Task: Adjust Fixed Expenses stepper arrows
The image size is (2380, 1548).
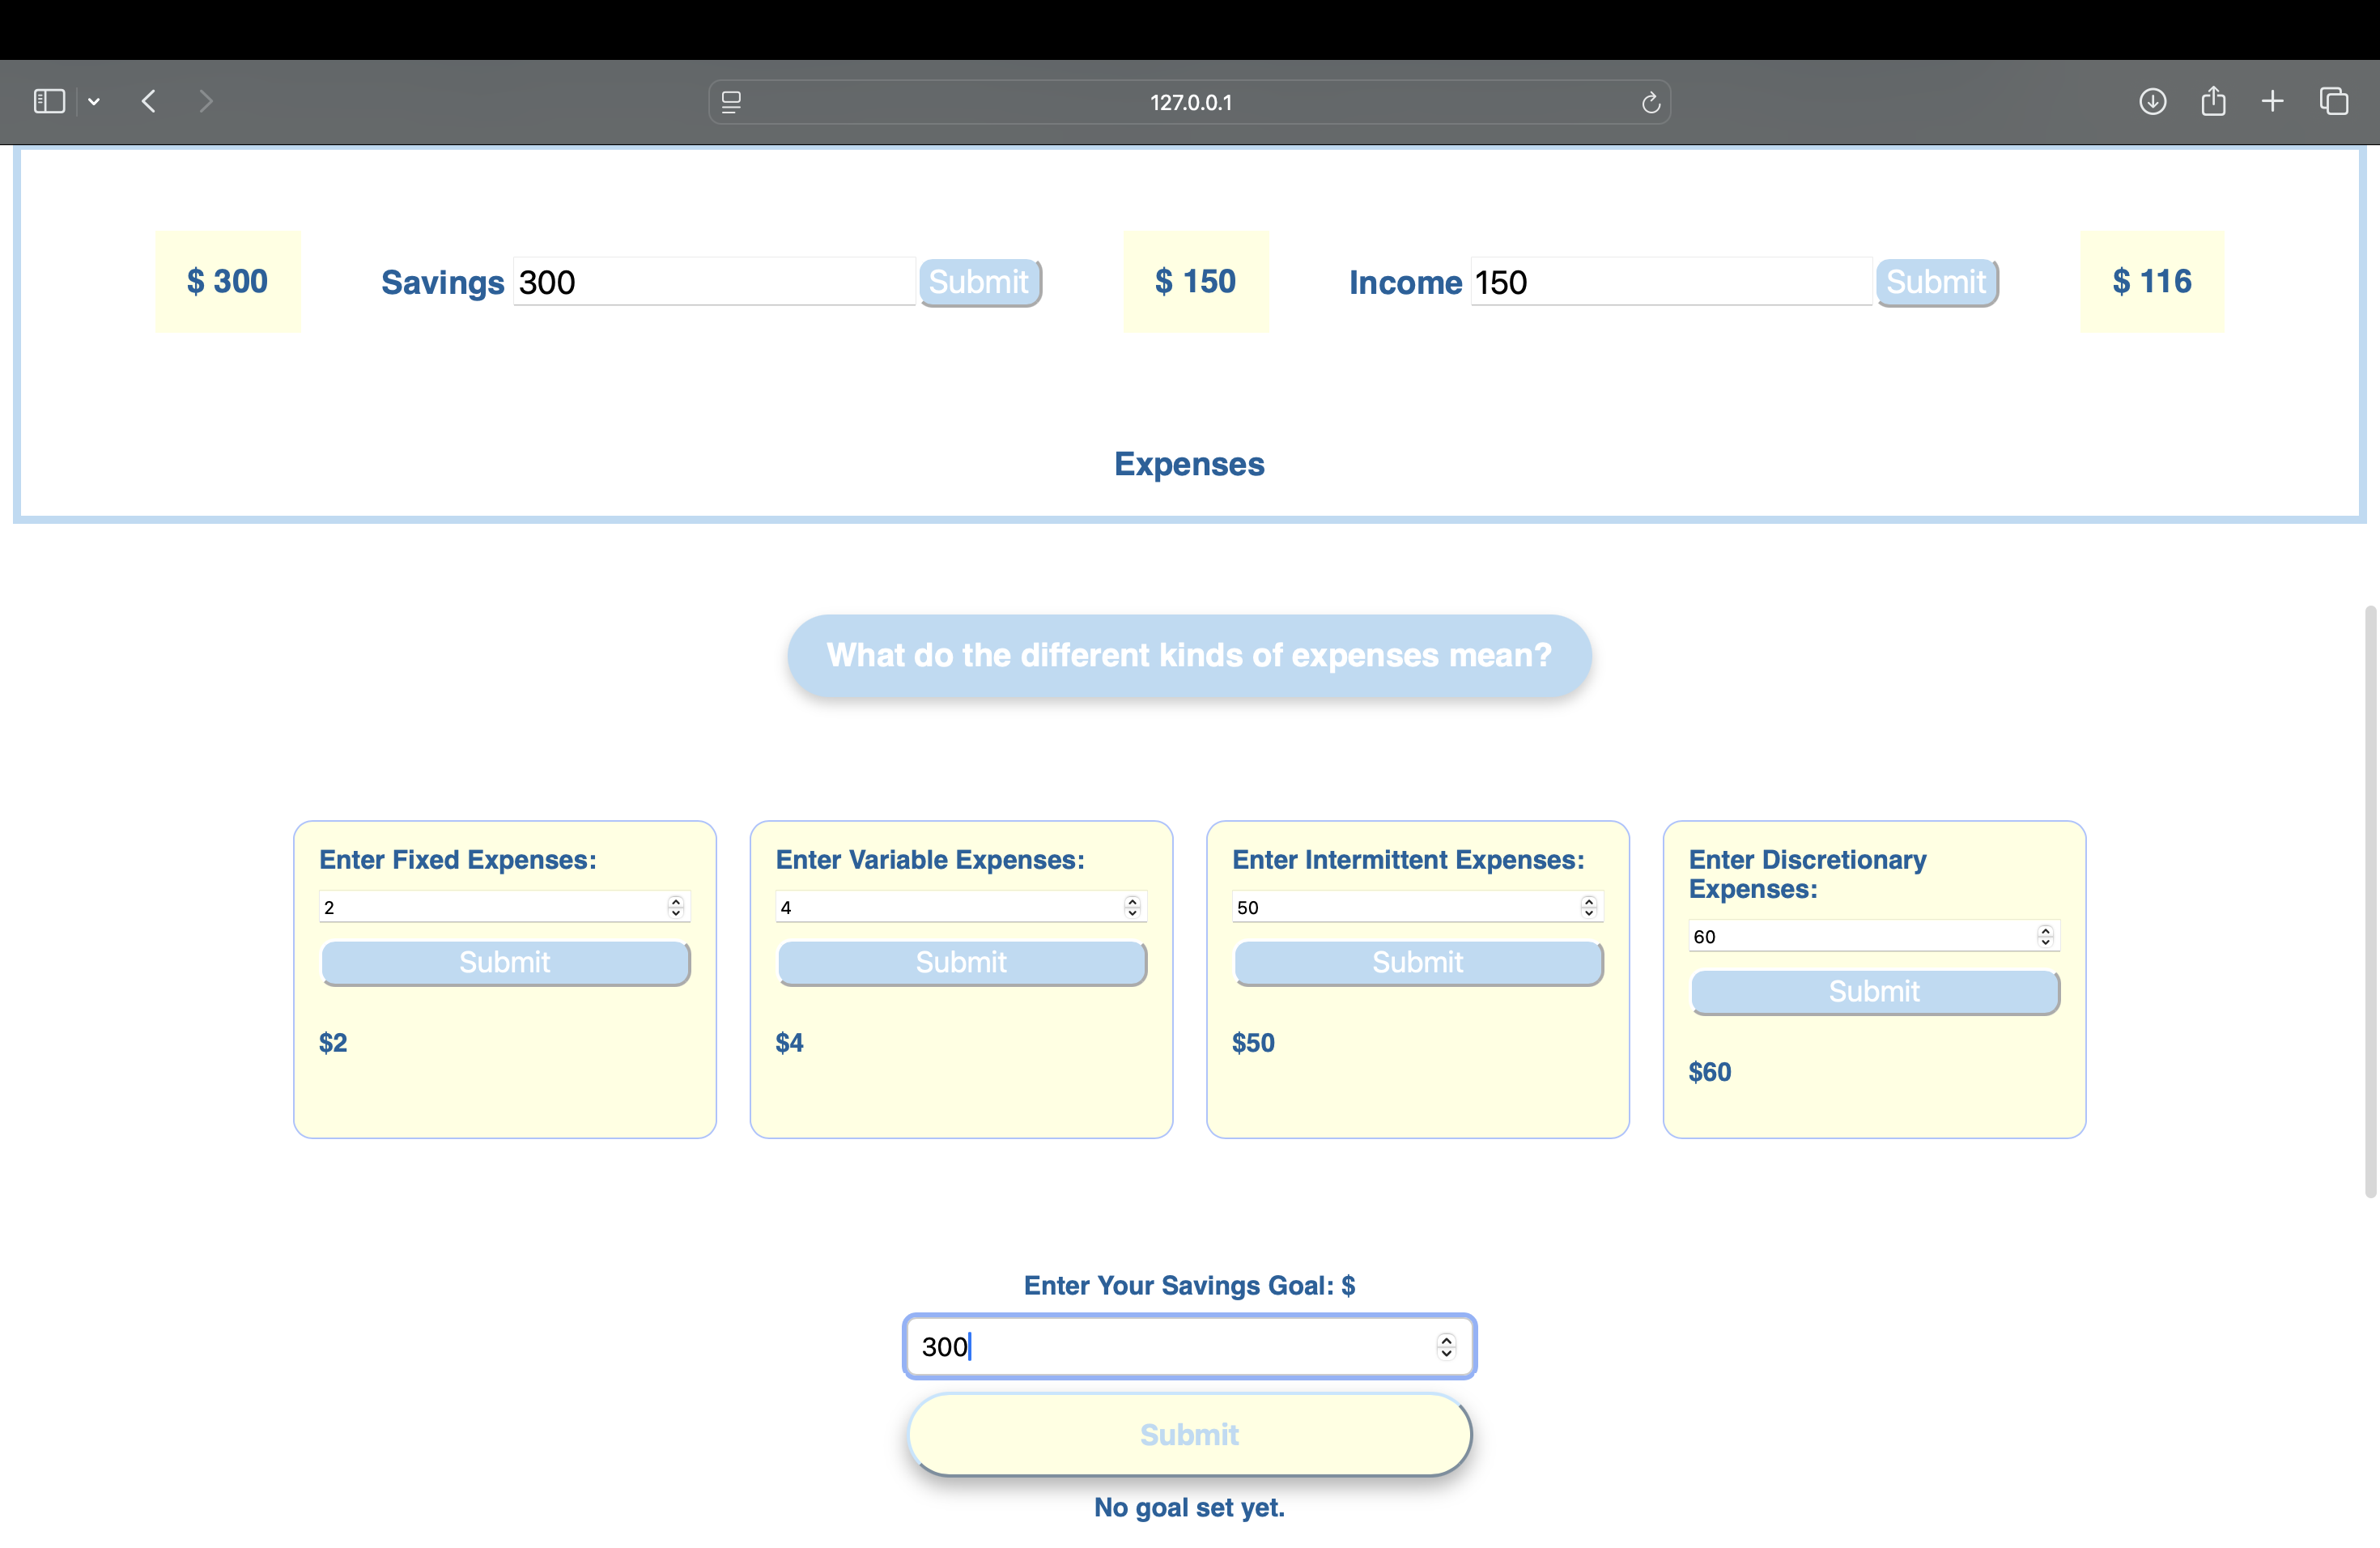Action: tap(676, 907)
